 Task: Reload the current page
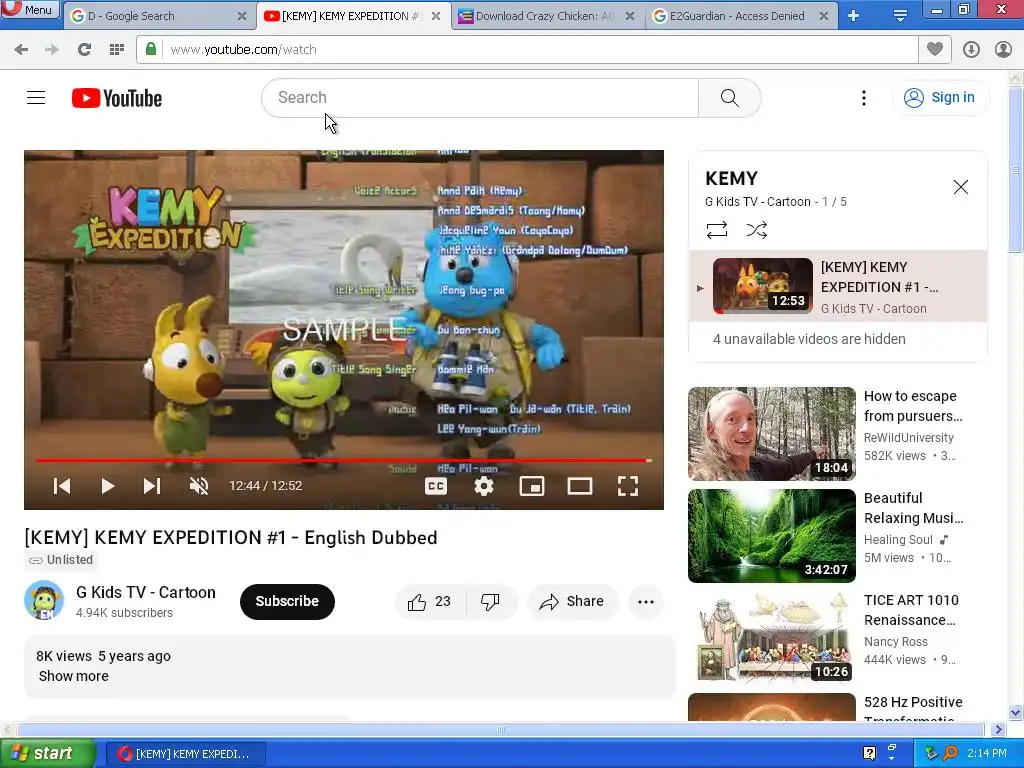click(84, 50)
